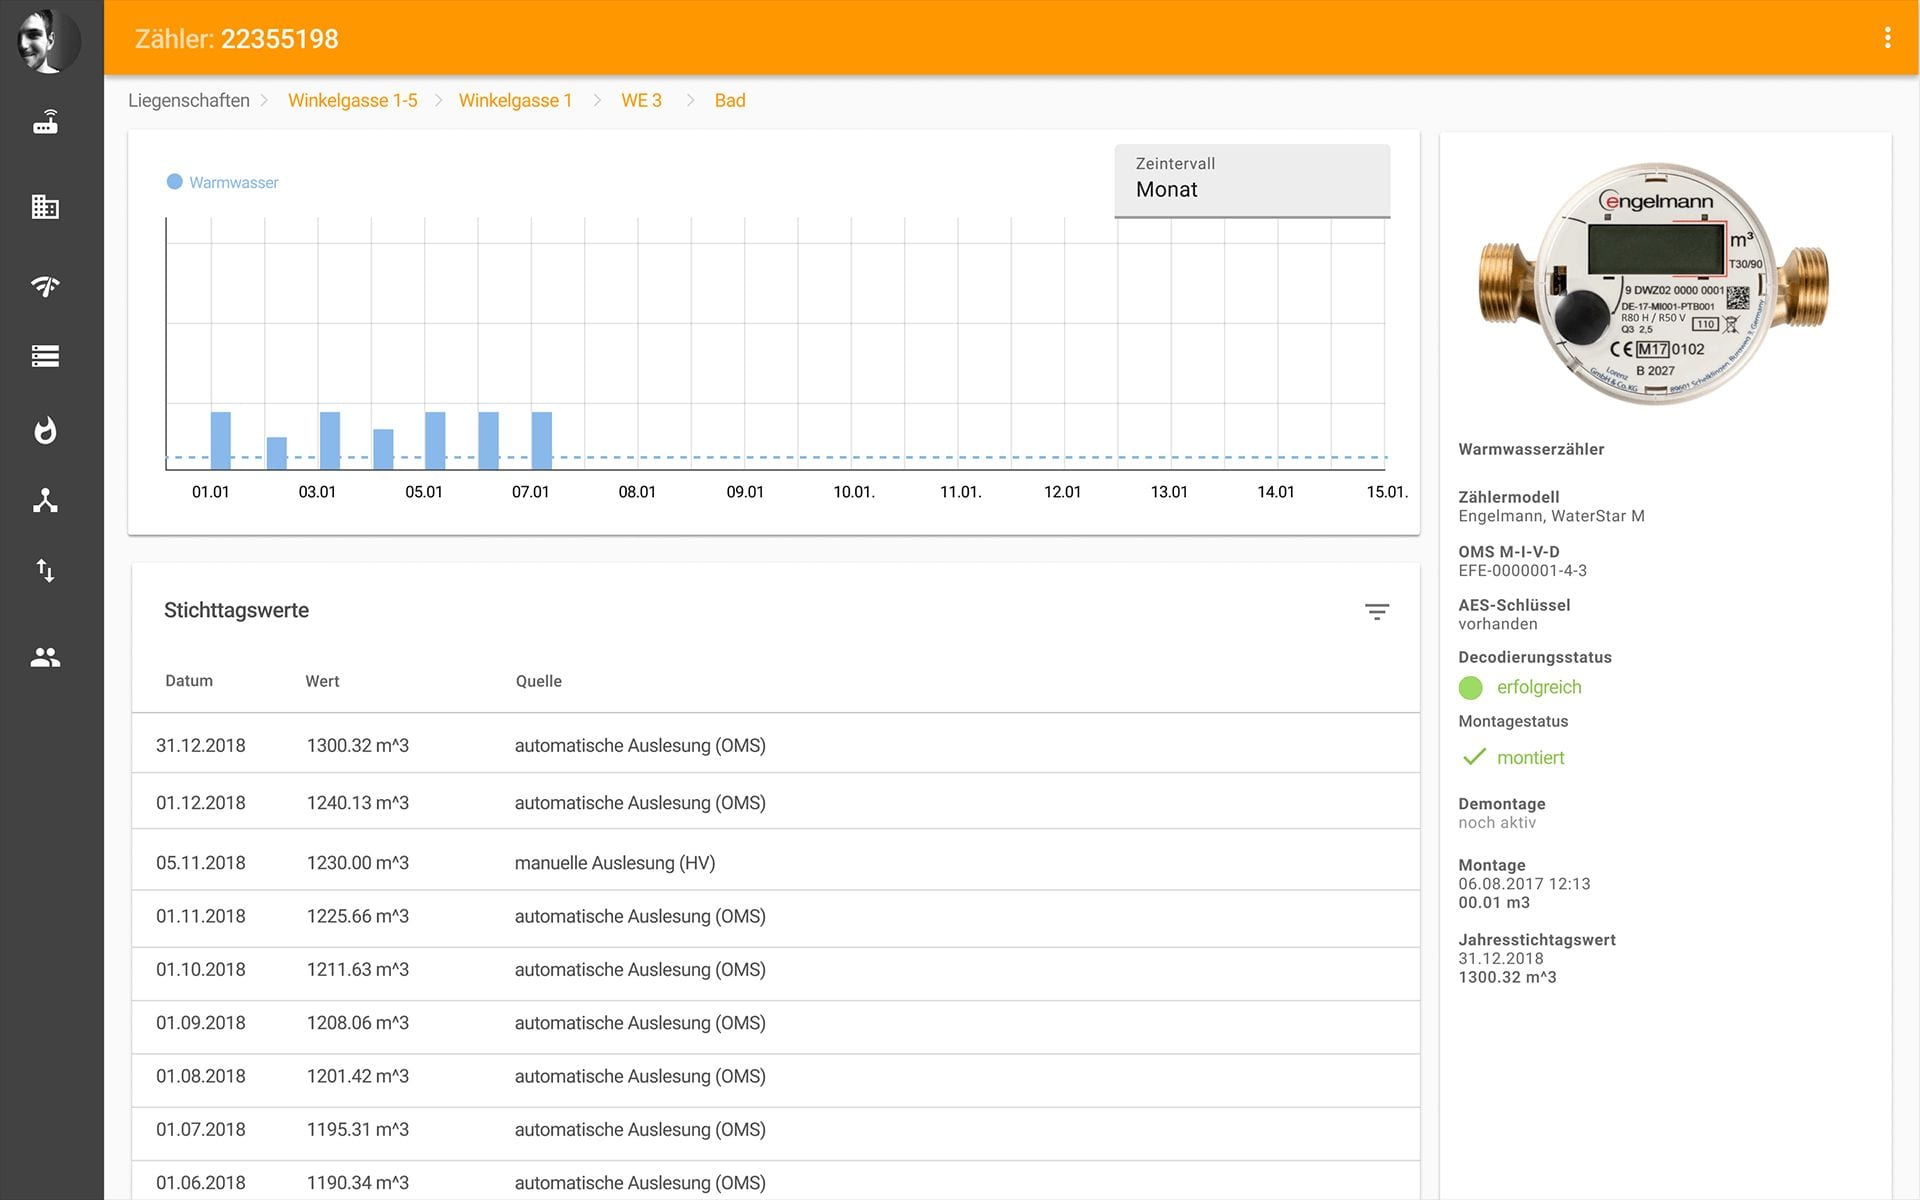The image size is (1920, 1200).
Task: Open the gateway router icon in sidebar
Action: click(x=45, y=123)
